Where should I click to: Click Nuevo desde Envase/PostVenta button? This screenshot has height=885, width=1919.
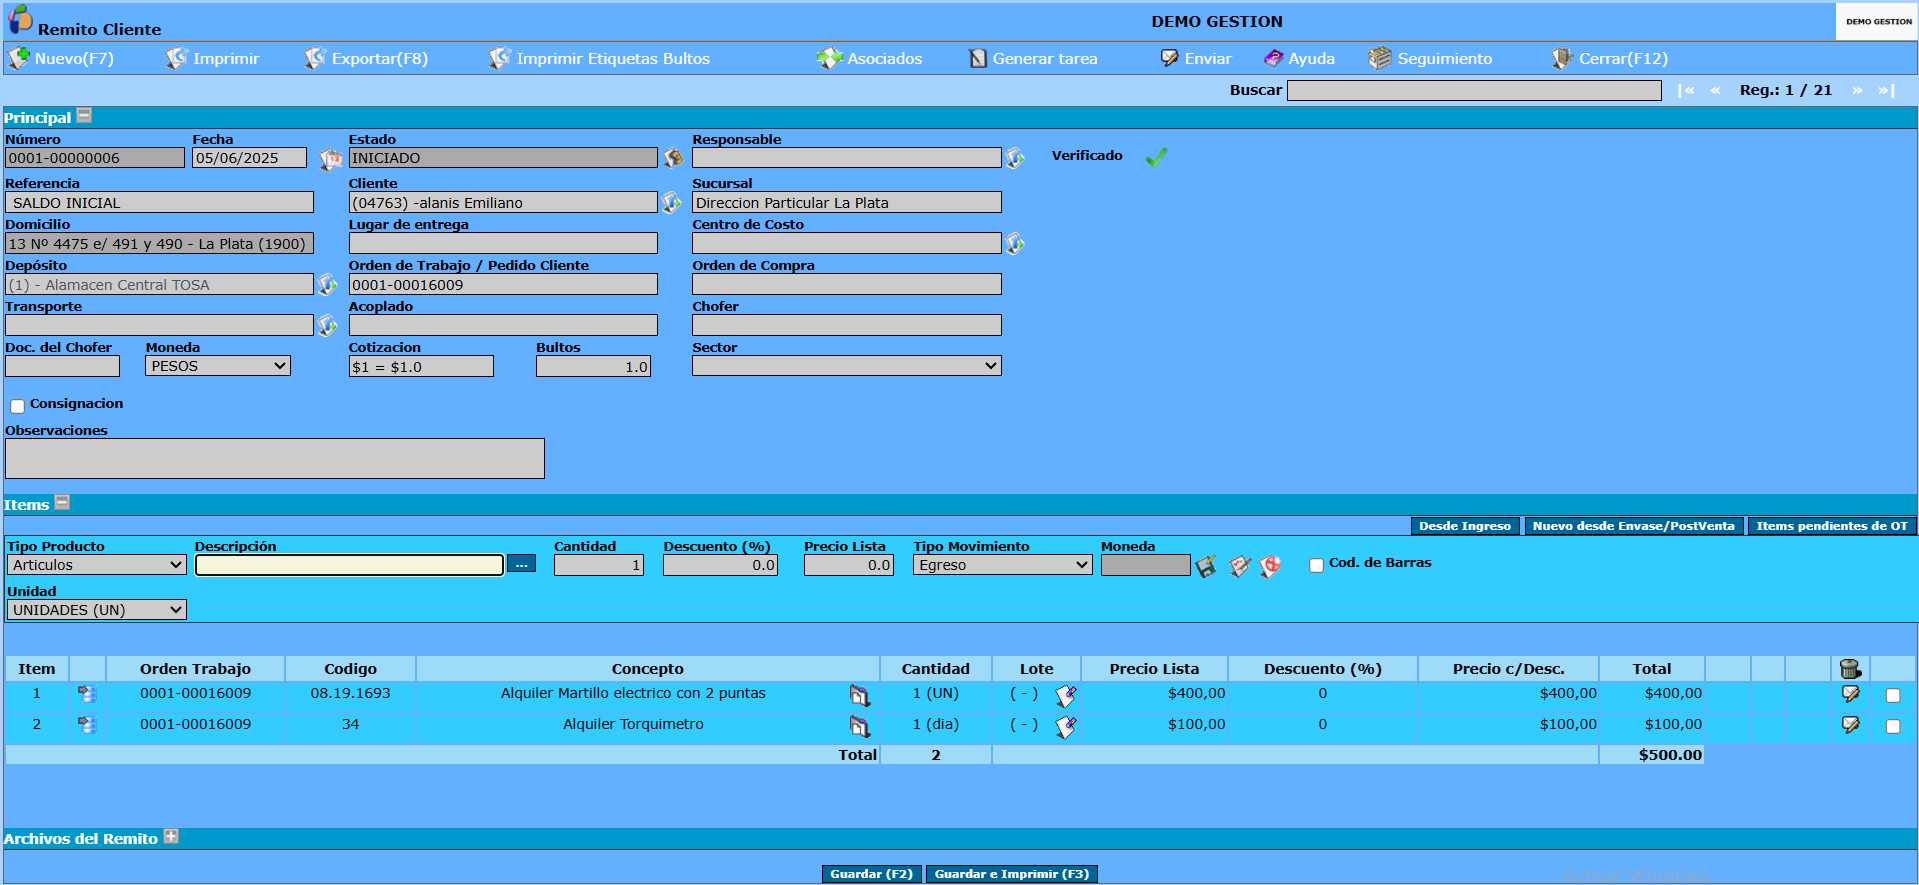1634,526
